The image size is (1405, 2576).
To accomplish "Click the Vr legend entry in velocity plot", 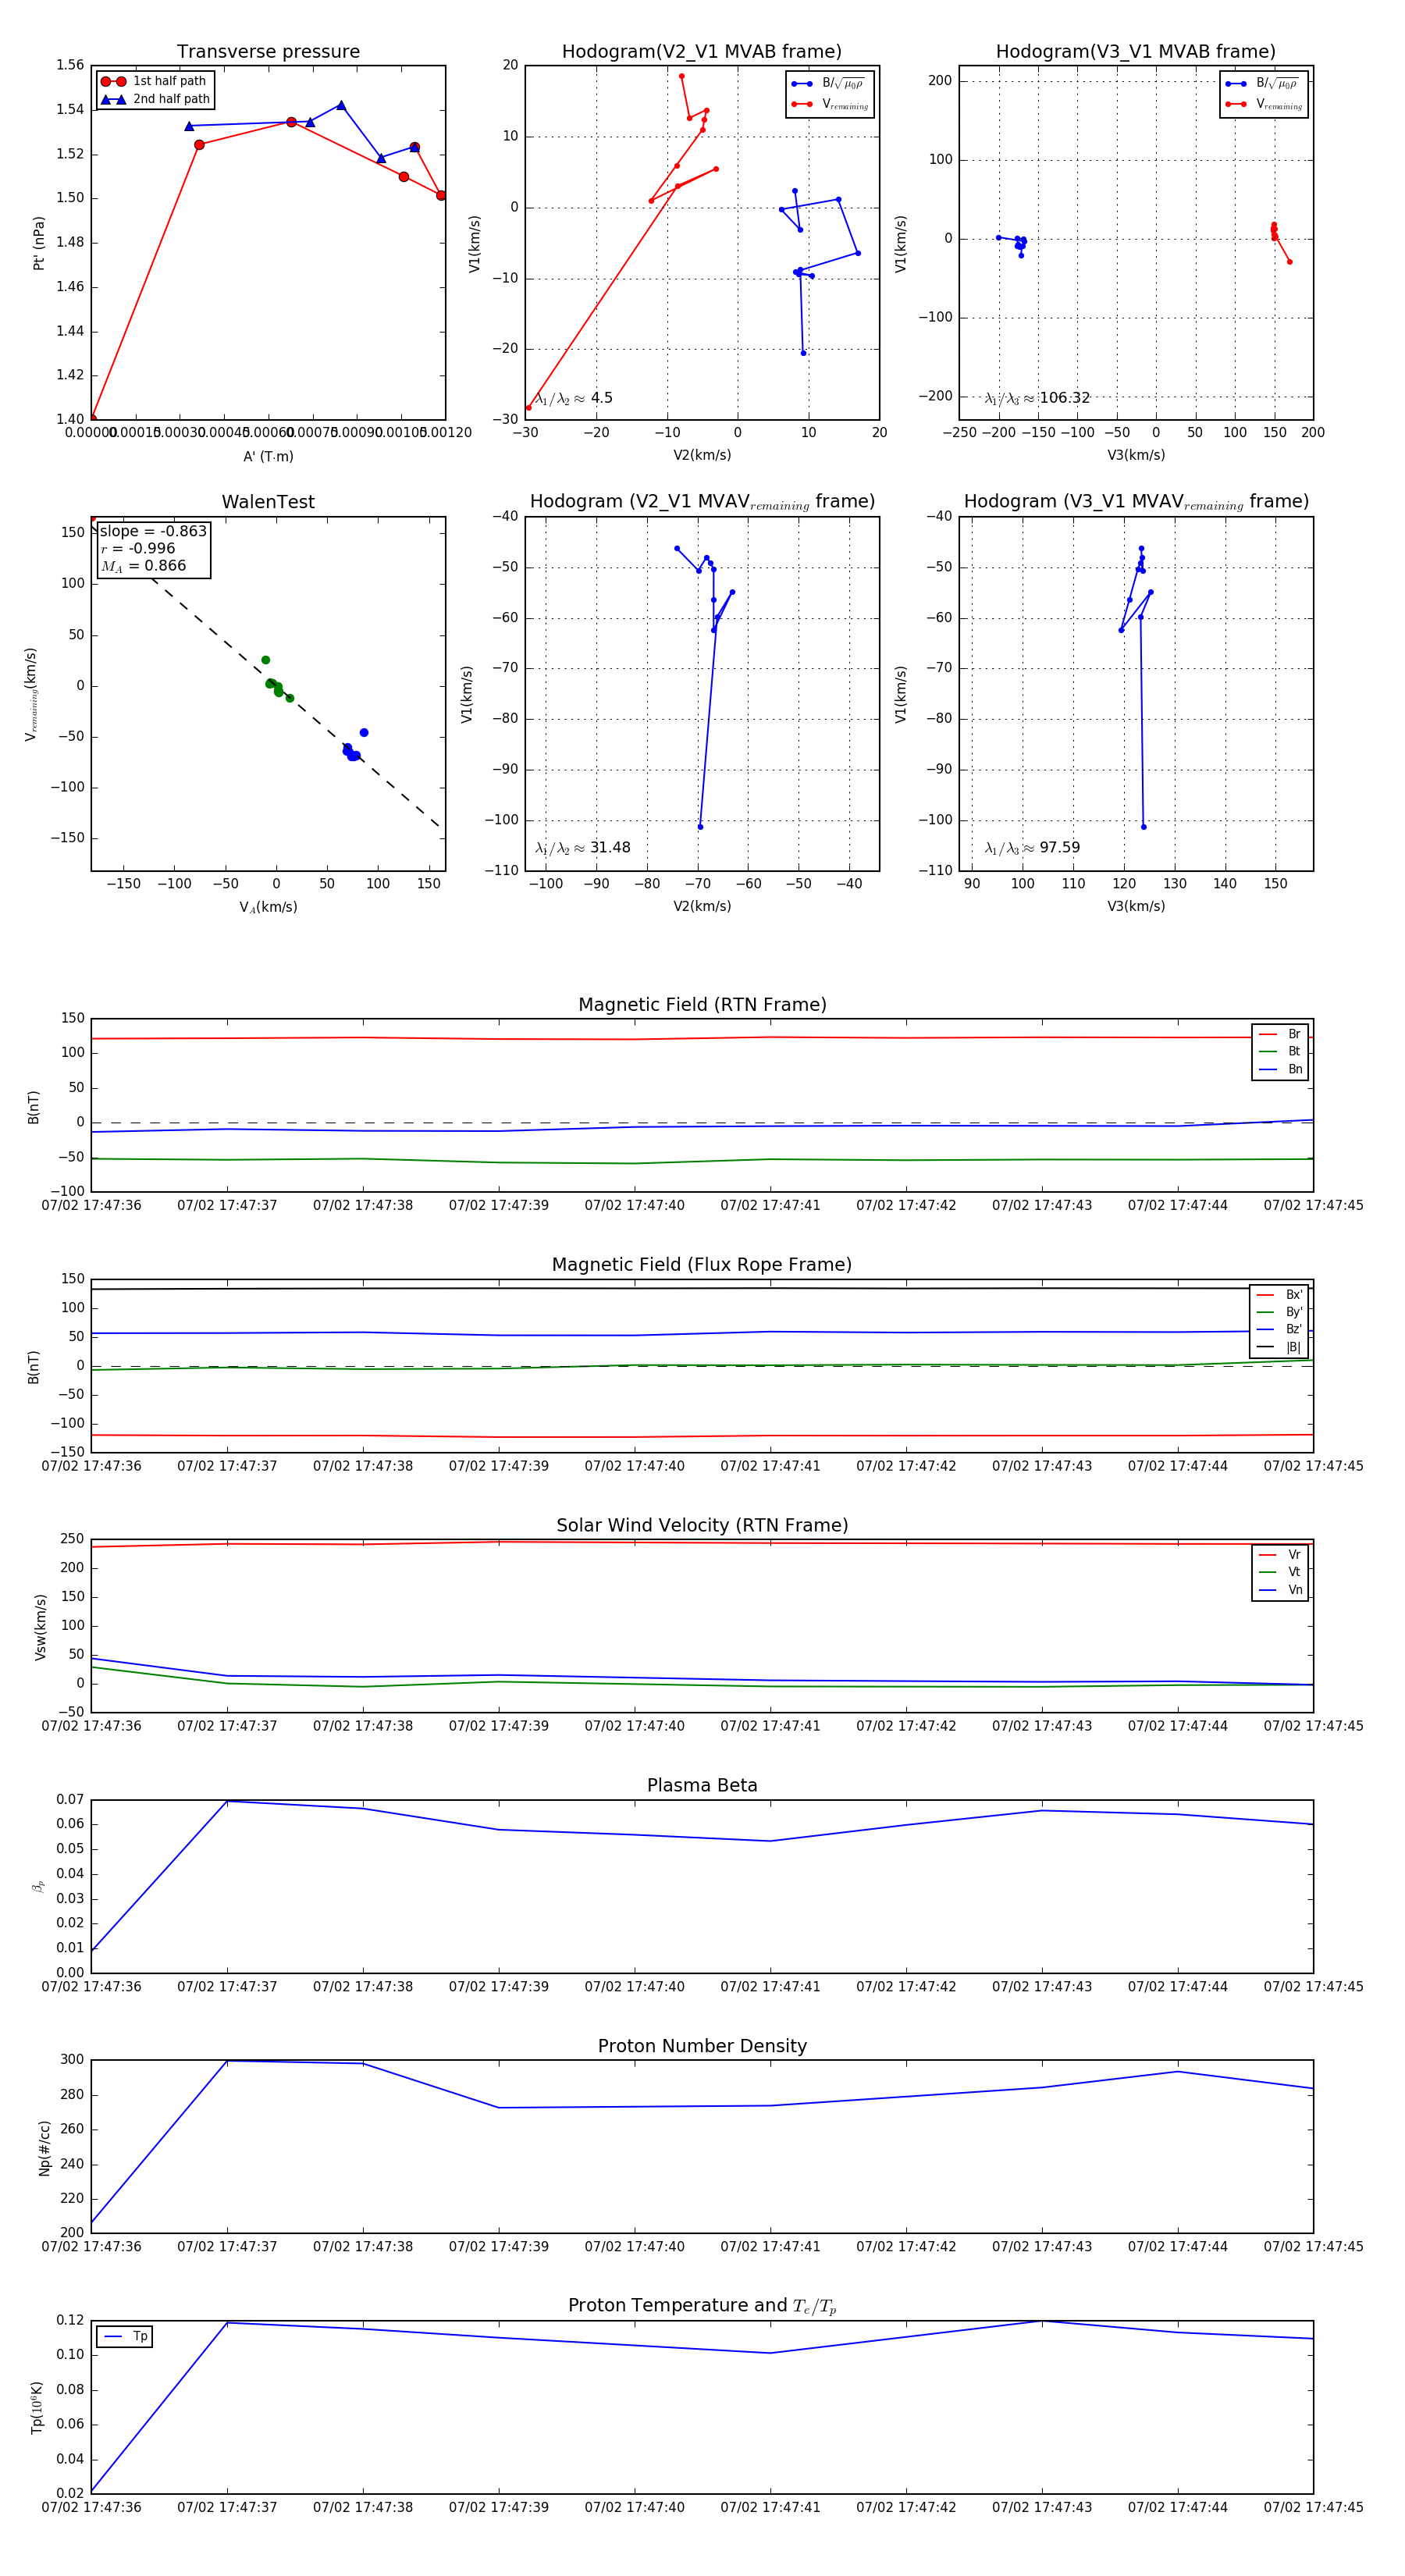I will (x=1281, y=1555).
